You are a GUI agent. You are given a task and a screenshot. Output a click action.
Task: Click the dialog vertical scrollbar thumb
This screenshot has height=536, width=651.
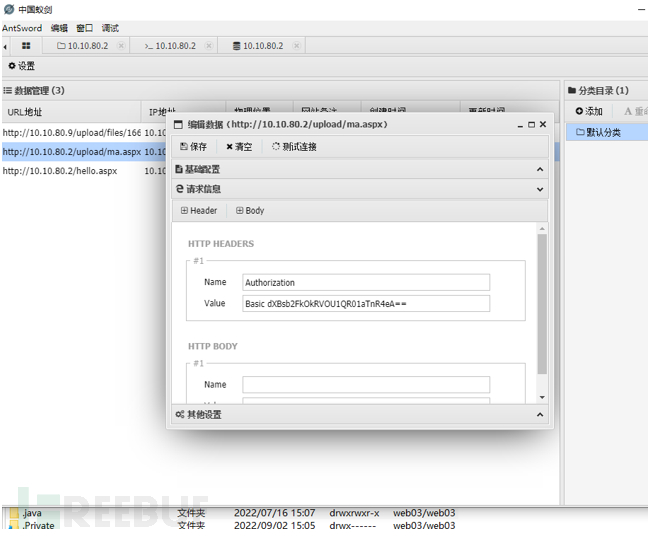tap(542, 304)
